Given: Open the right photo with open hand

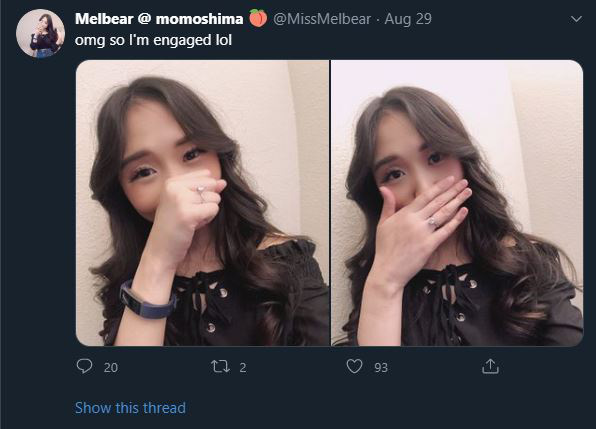Looking at the screenshot, I should pyautogui.click(x=457, y=203).
